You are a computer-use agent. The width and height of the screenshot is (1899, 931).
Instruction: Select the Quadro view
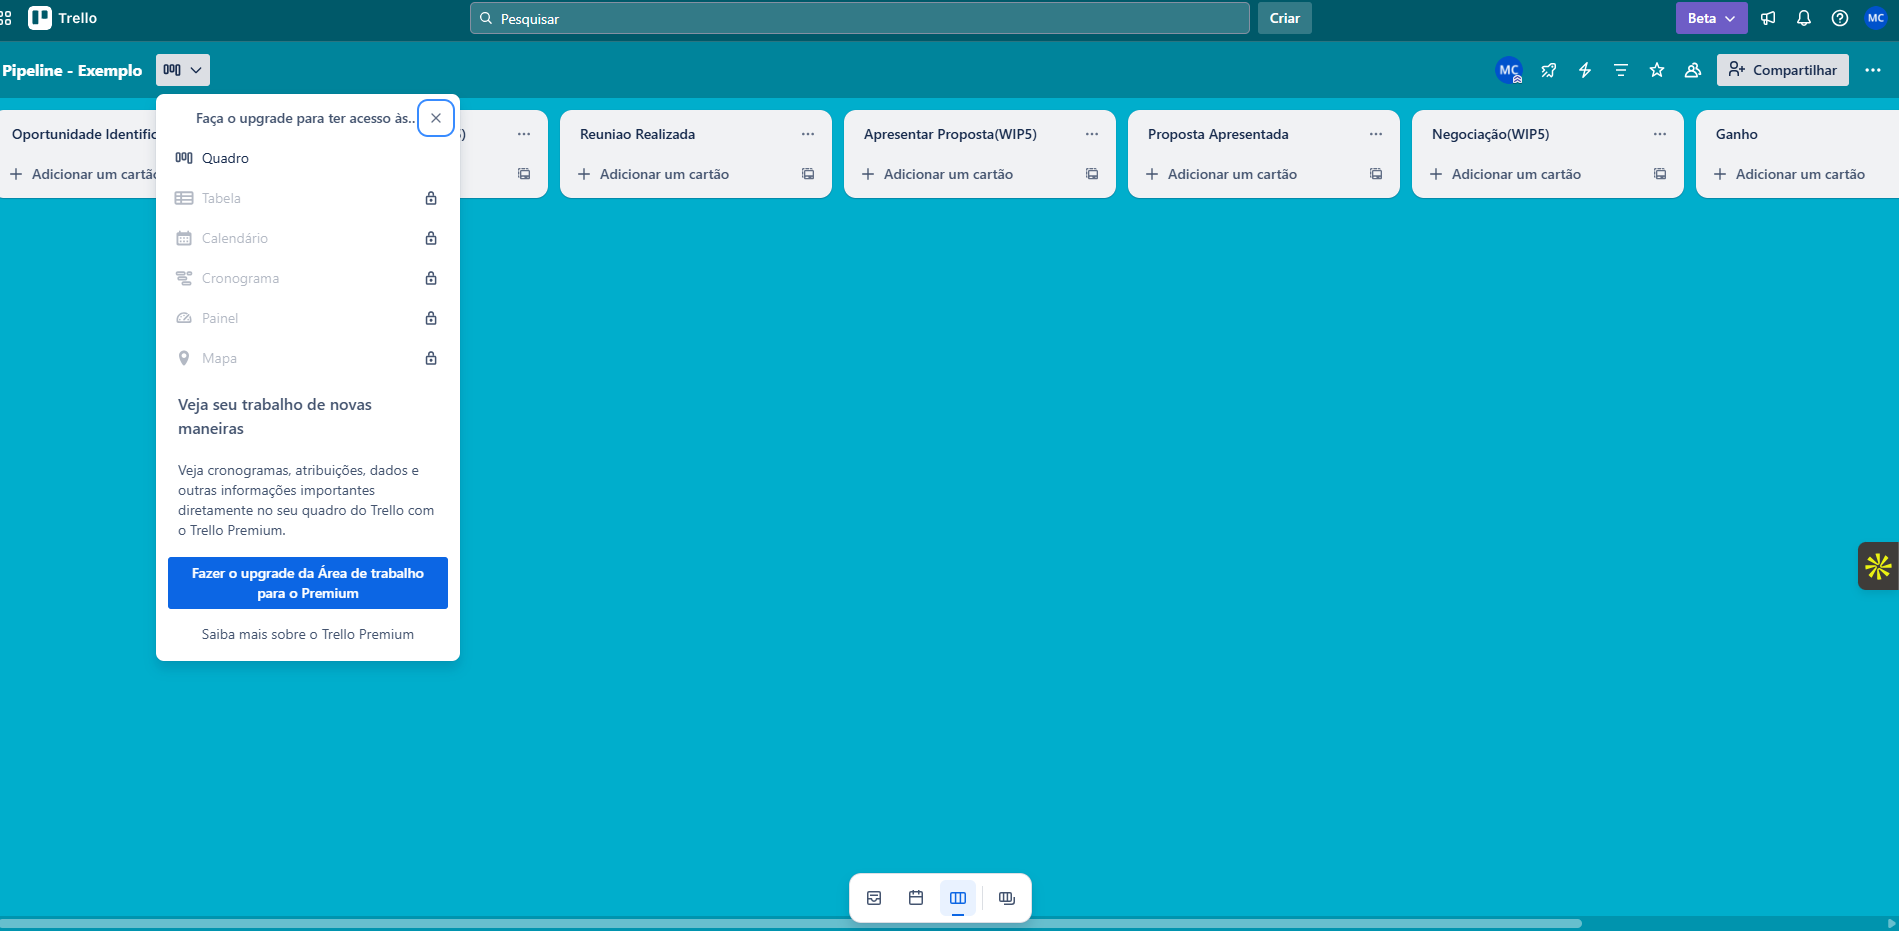point(308,158)
